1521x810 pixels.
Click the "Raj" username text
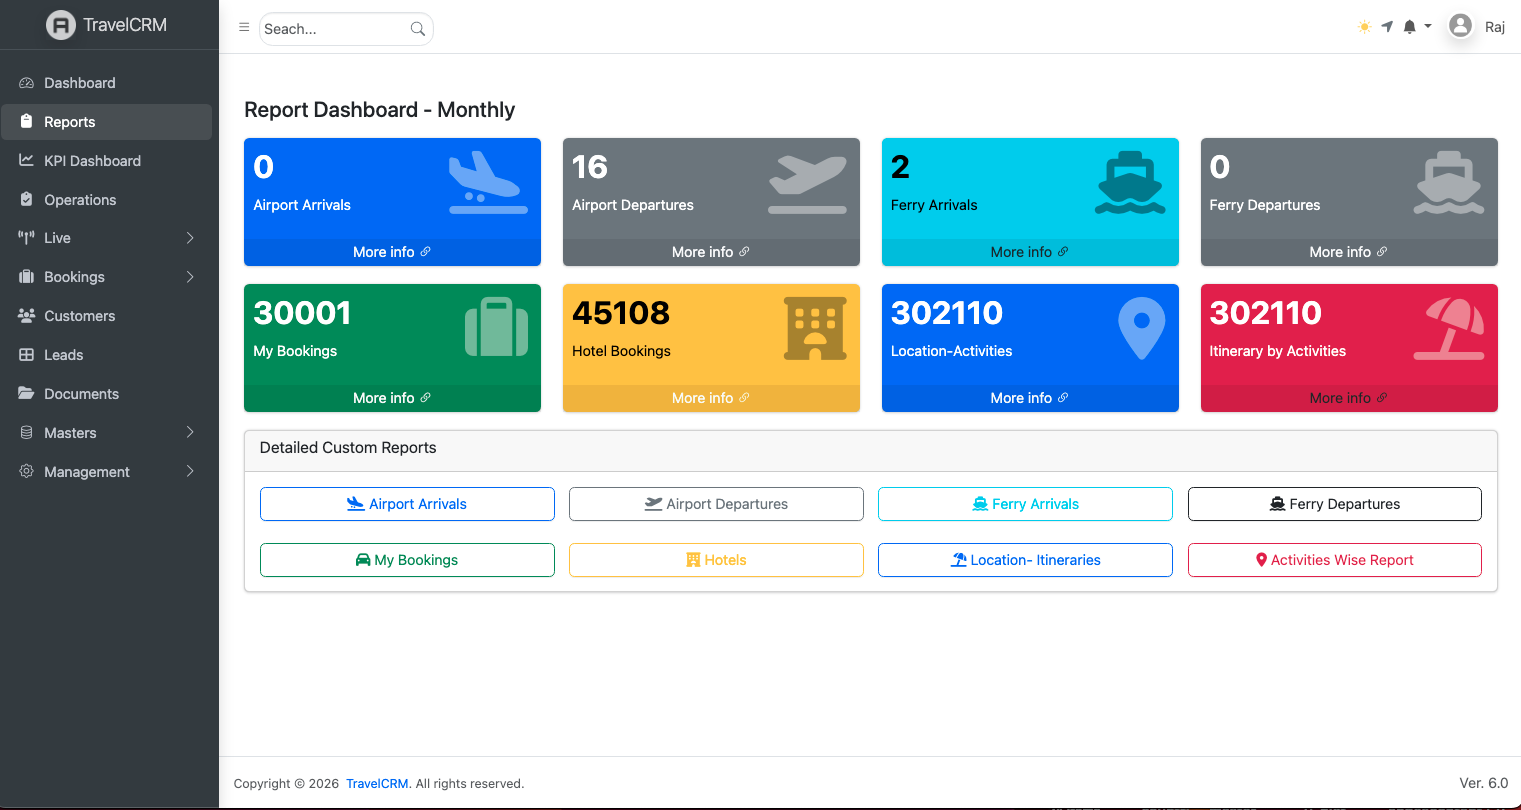tap(1495, 27)
